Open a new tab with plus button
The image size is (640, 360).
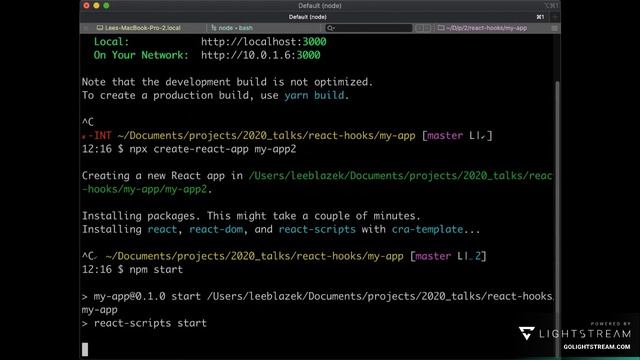555,17
